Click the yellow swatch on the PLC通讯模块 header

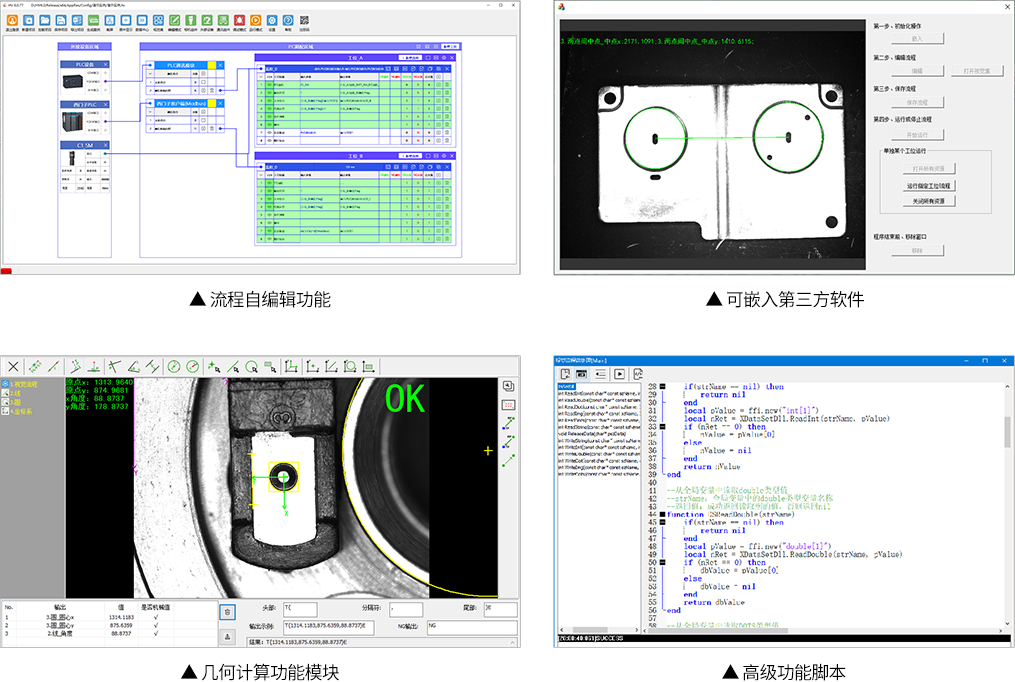[212, 65]
